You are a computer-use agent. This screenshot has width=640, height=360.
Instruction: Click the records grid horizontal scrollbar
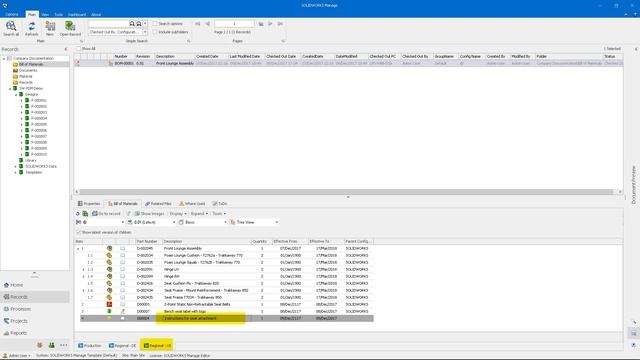pos(346,191)
